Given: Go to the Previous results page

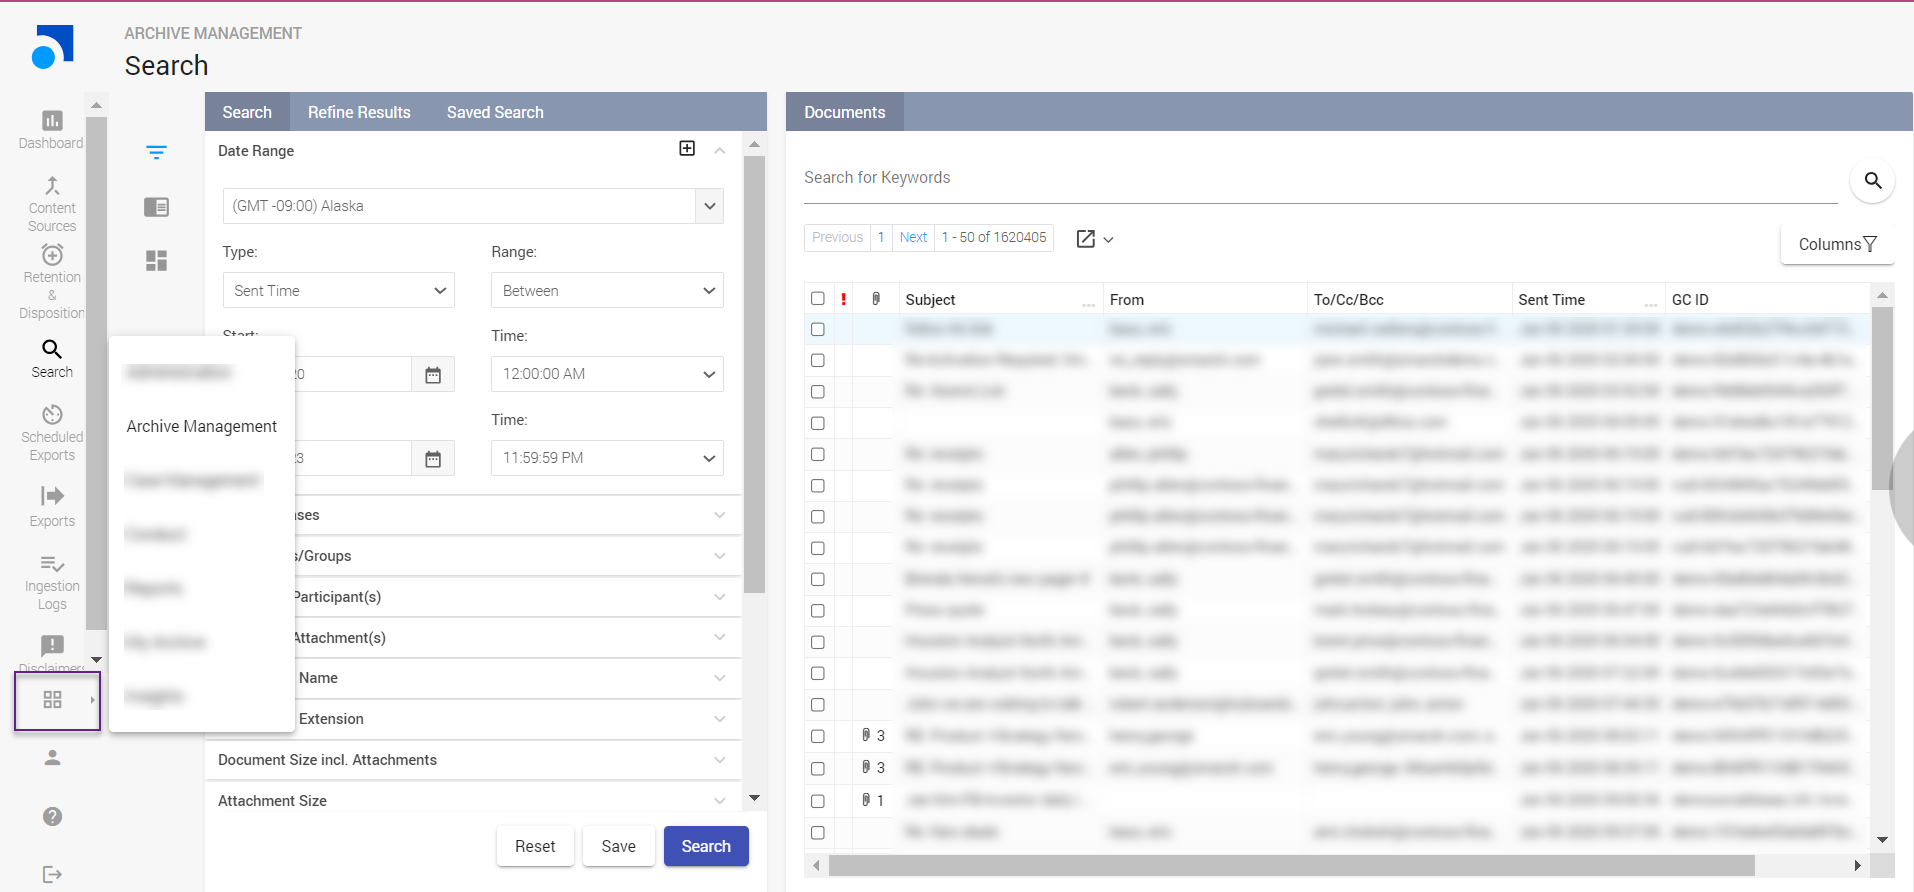Looking at the screenshot, I should pyautogui.click(x=837, y=237).
